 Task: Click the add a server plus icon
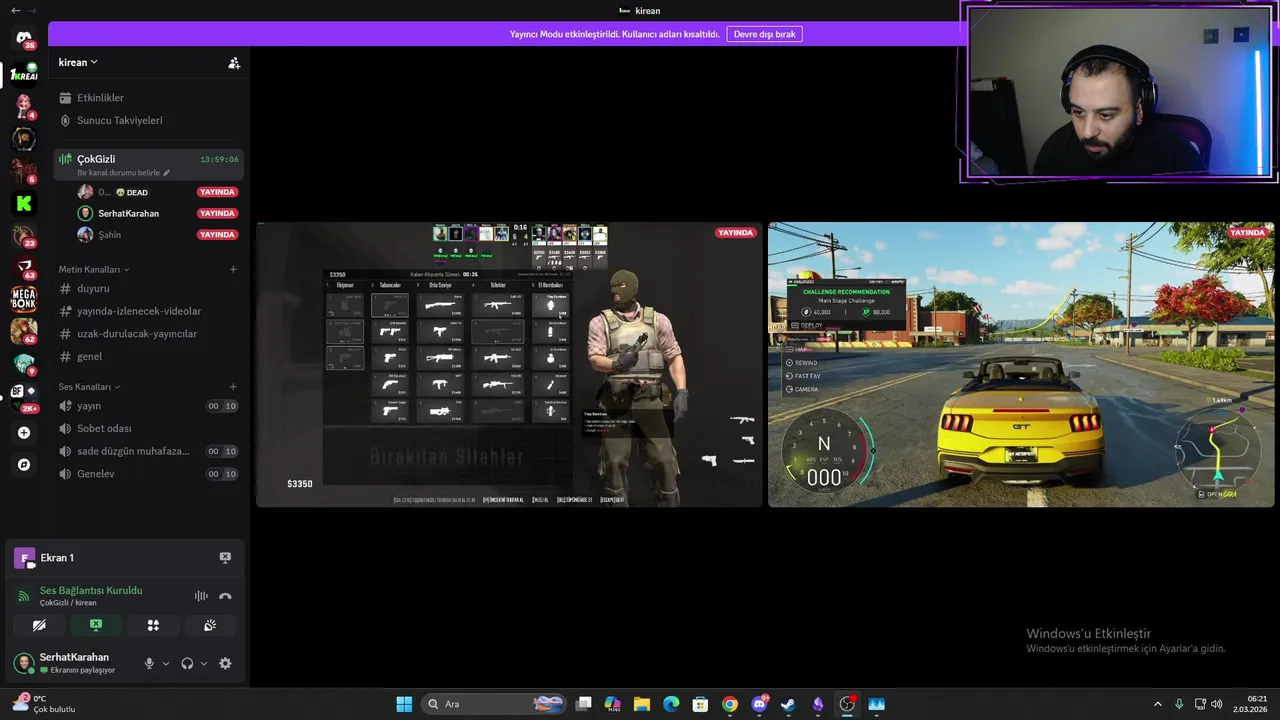pyautogui.click(x=24, y=433)
